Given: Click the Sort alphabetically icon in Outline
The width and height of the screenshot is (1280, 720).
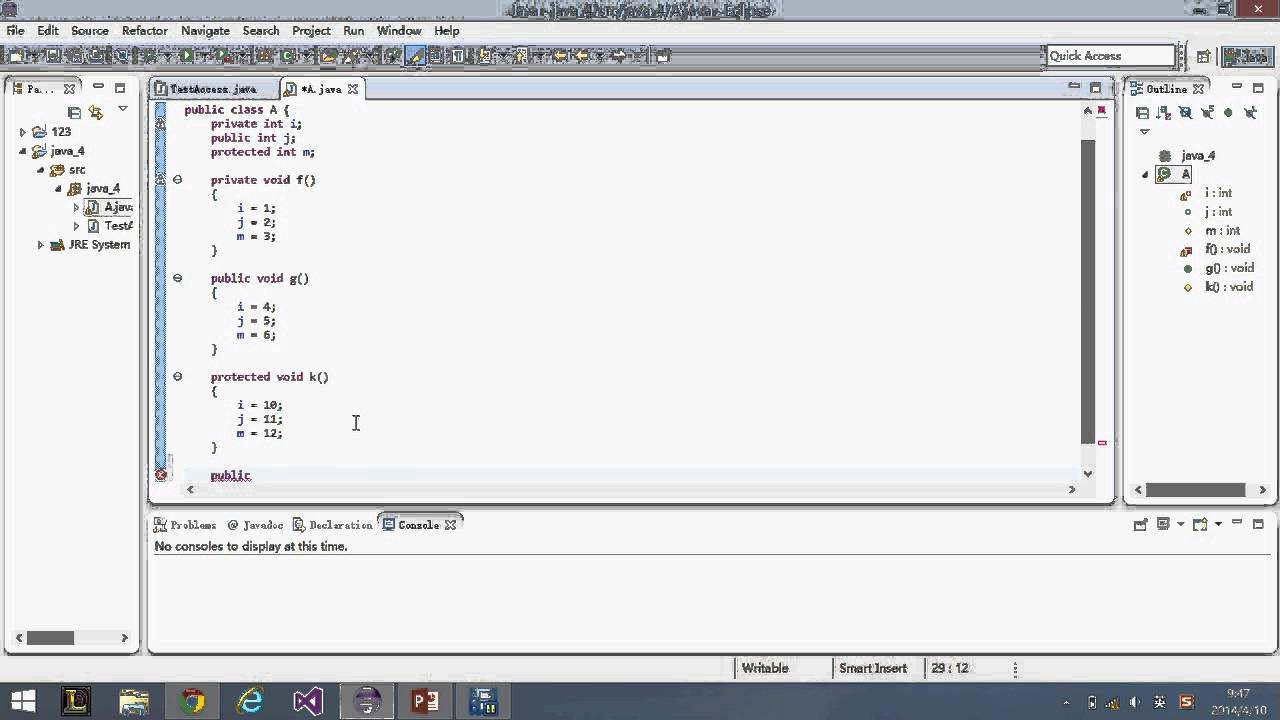Looking at the screenshot, I should (x=1164, y=112).
